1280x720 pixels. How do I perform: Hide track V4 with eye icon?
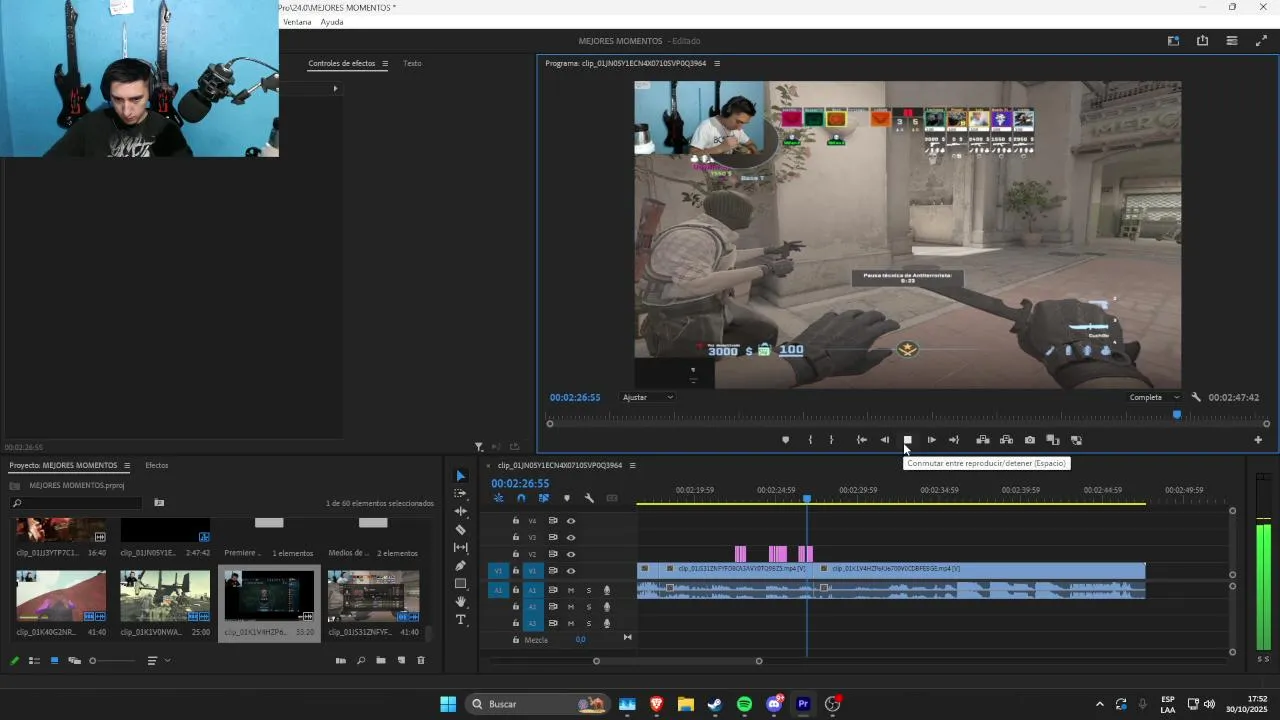coord(571,520)
